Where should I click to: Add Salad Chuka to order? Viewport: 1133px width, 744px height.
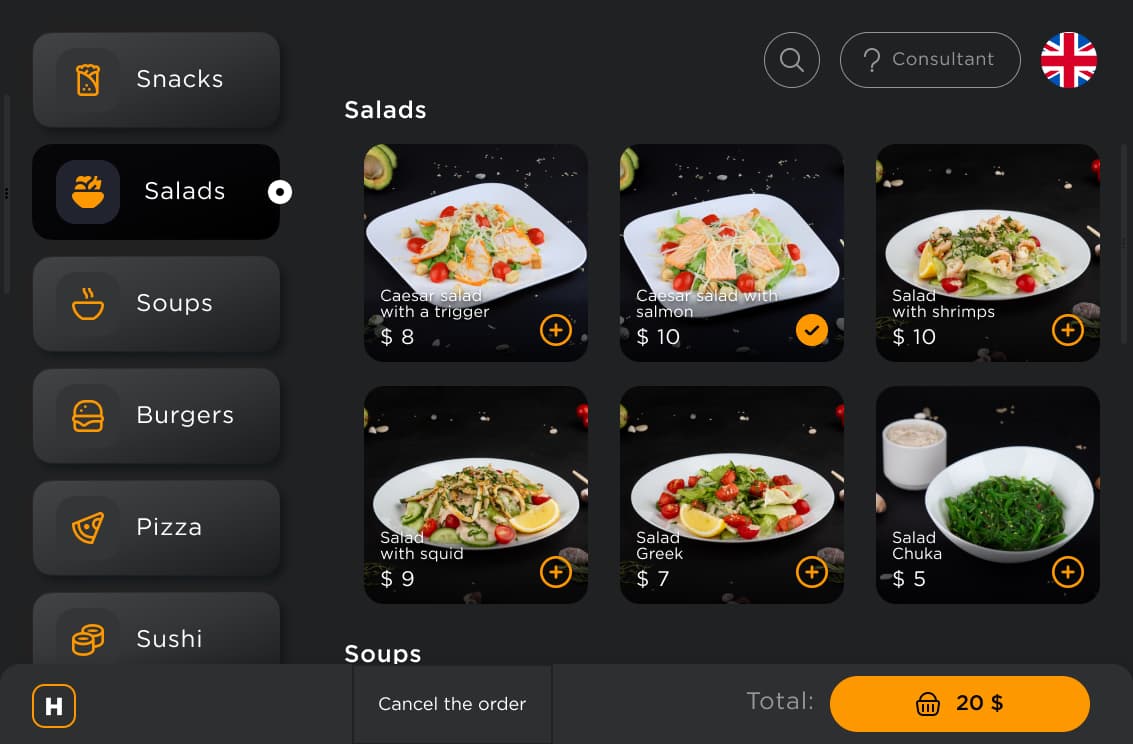(1067, 572)
